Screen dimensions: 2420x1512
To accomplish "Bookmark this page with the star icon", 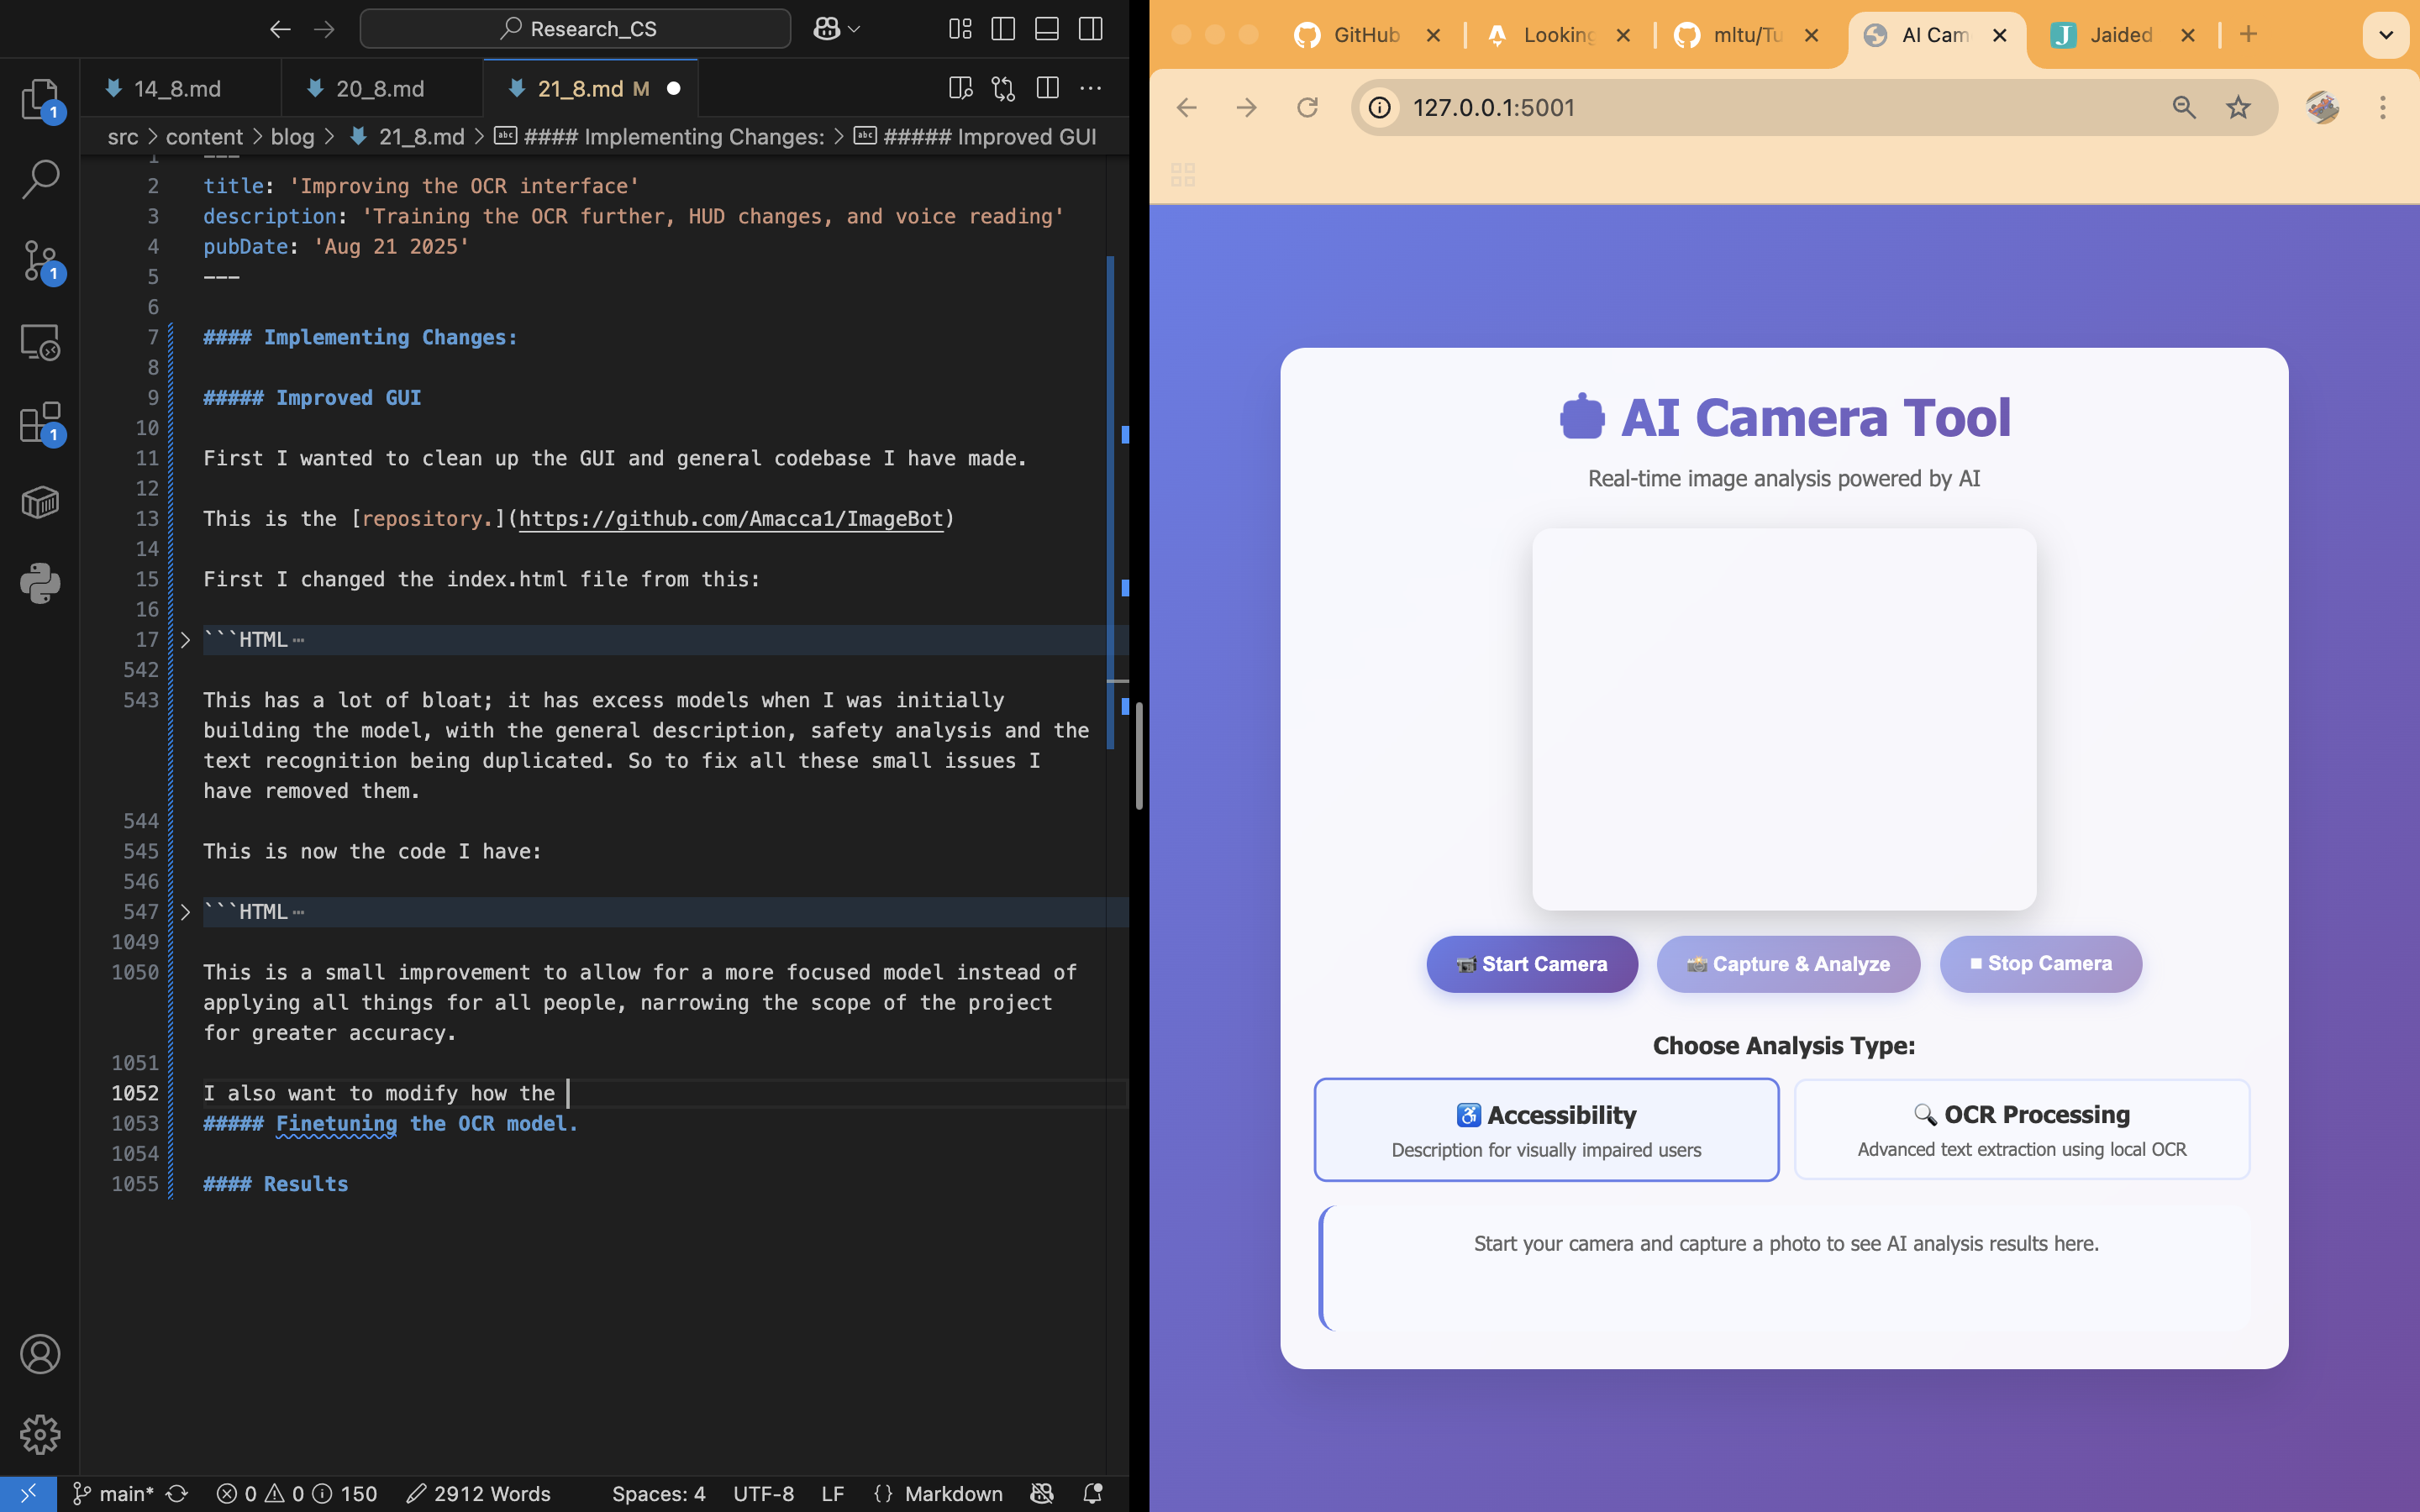I will (x=2238, y=107).
